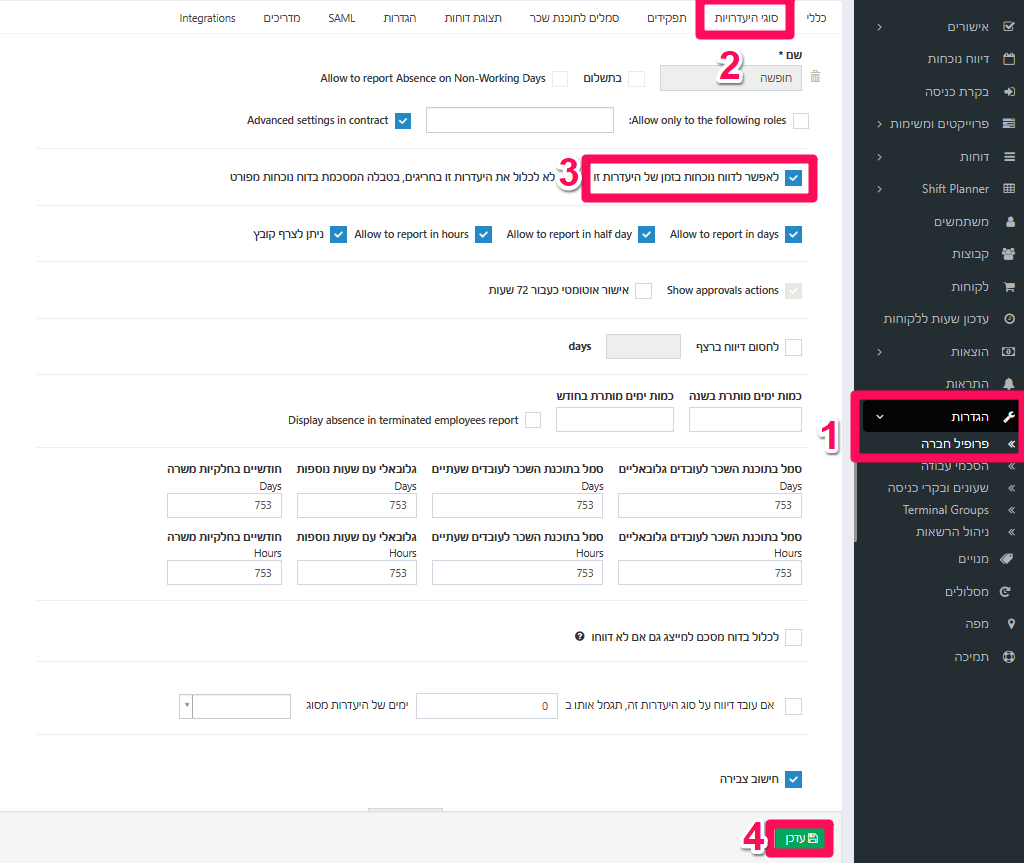This screenshot has width=1024, height=863.
Task: Click the תמיכה support lifebuoy icon
Action: (1009, 657)
